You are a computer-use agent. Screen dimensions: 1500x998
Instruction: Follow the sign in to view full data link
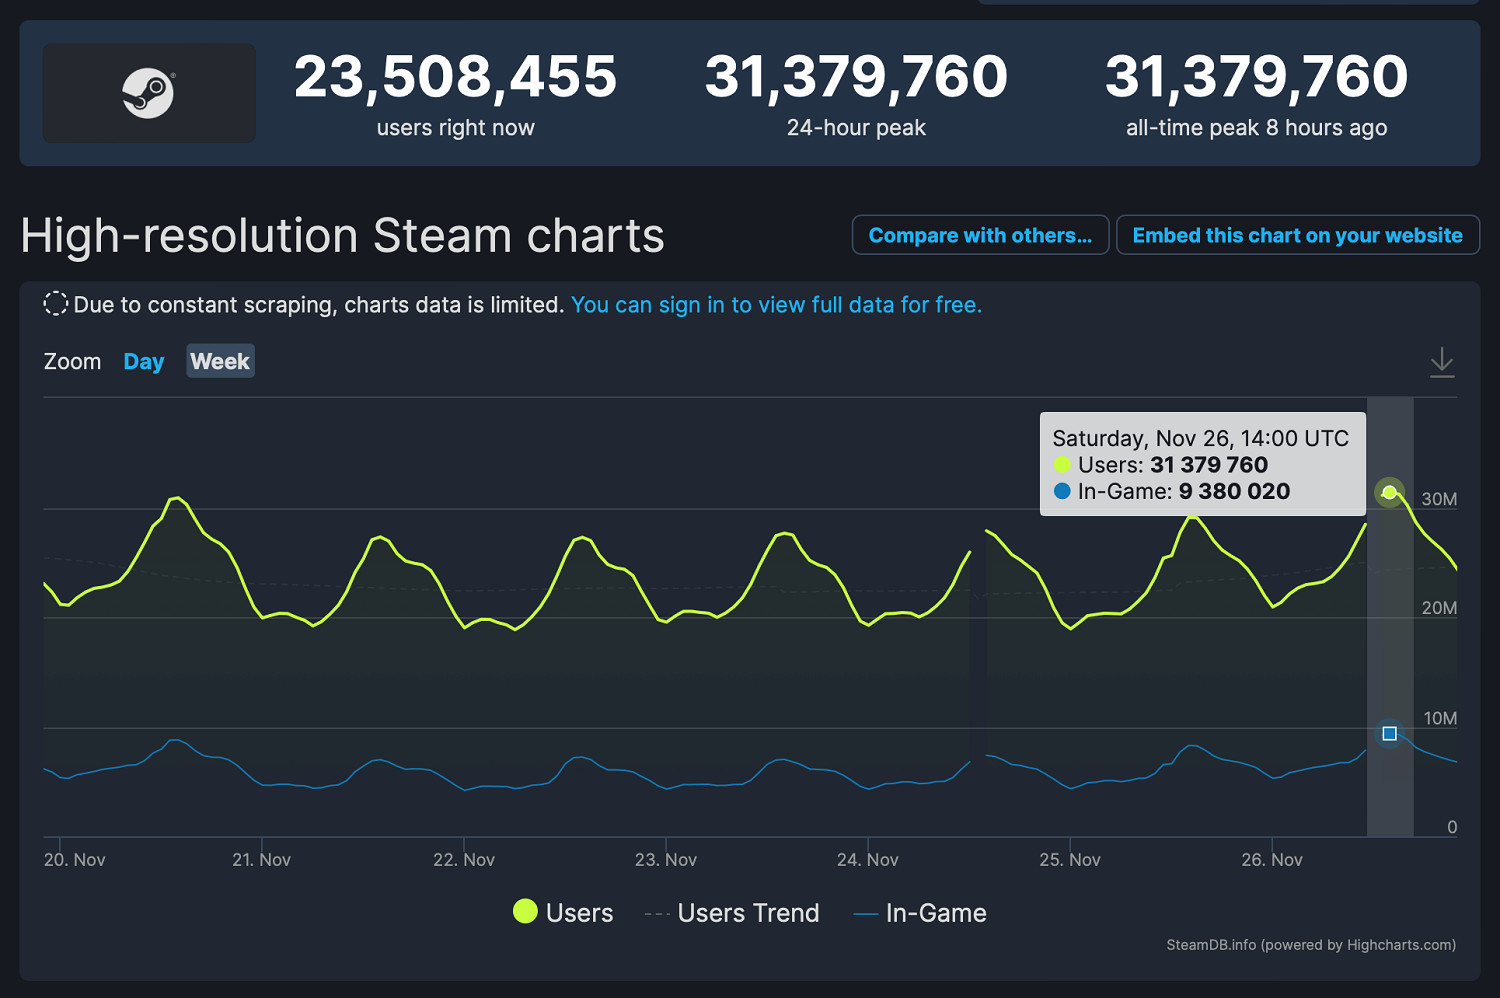tap(776, 305)
